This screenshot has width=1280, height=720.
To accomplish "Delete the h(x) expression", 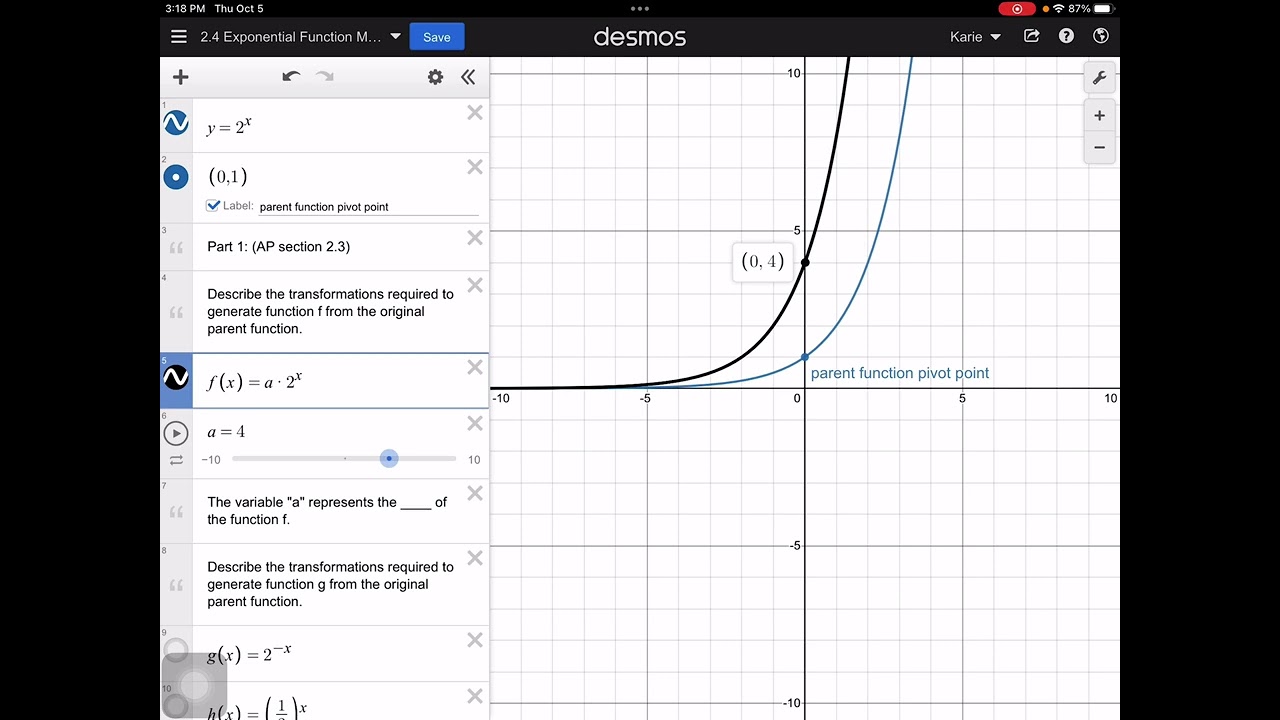I will 475,696.
